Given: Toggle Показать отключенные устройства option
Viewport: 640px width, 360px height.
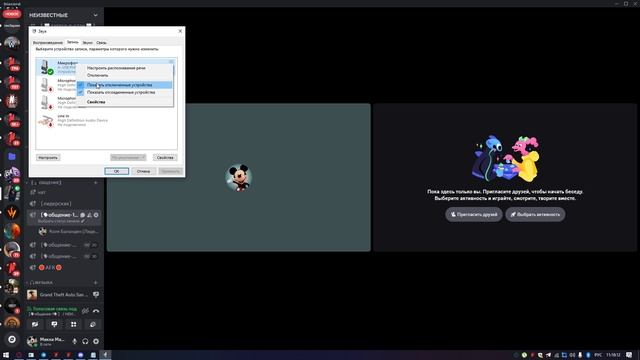Looking at the screenshot, I should point(124,85).
